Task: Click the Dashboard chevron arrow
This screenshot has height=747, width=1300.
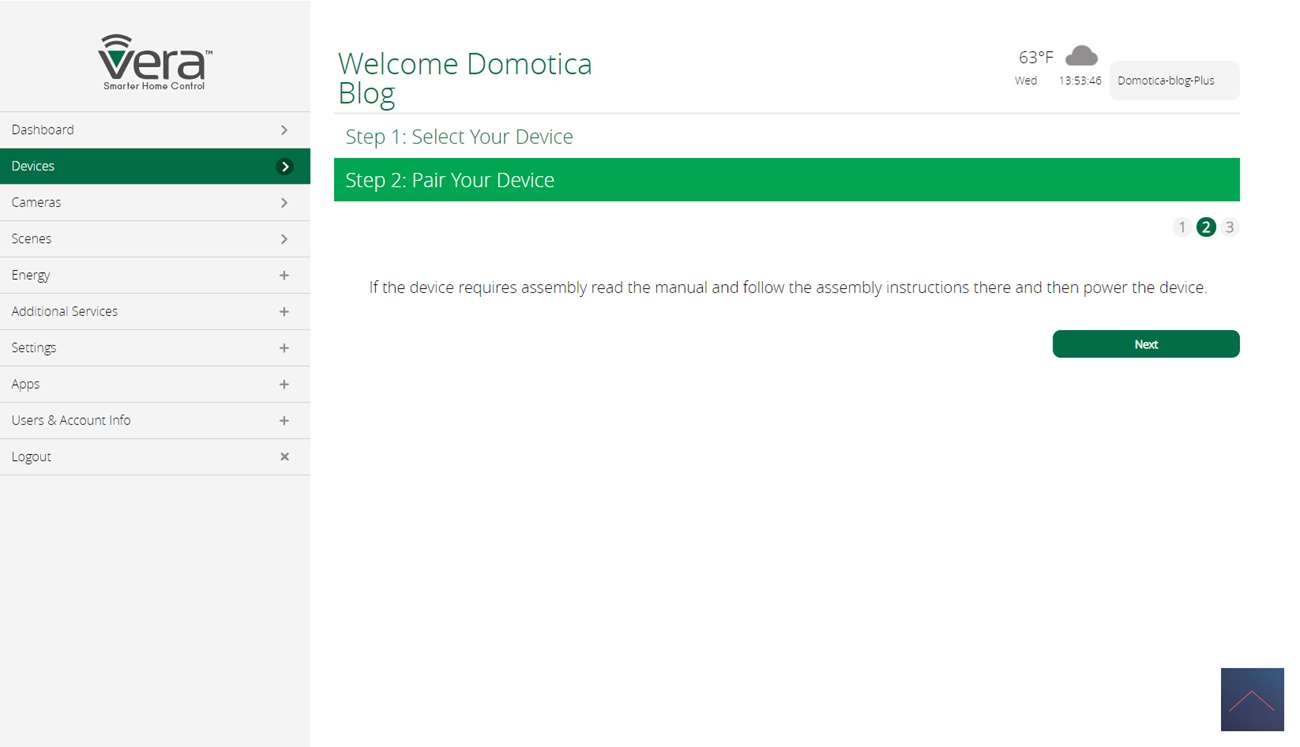Action: point(284,130)
